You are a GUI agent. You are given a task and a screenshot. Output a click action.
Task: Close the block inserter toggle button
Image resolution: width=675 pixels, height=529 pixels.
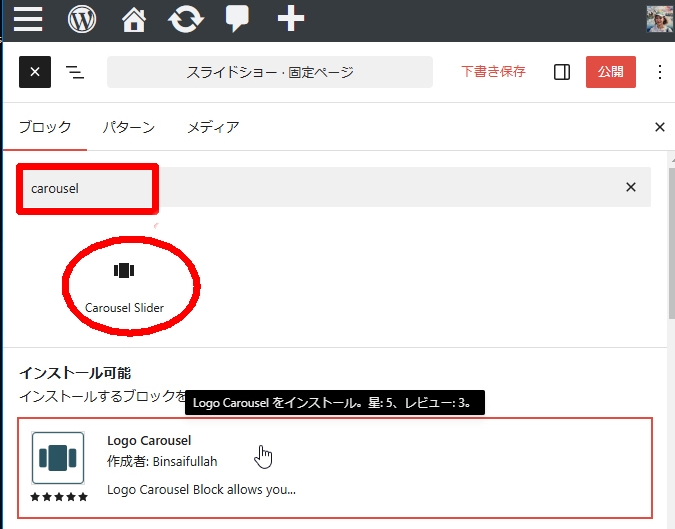click(x=34, y=72)
